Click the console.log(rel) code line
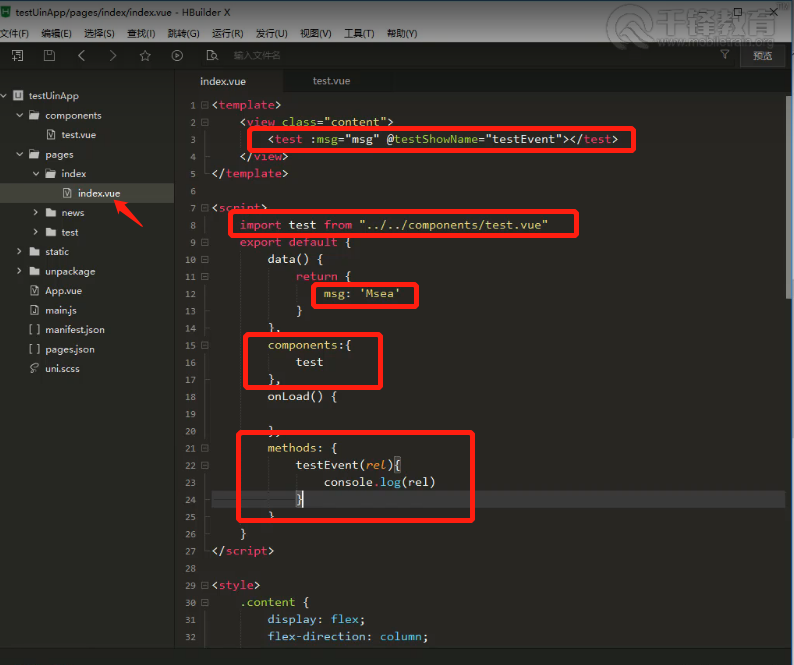Screen dimensions: 794x665 [379, 482]
